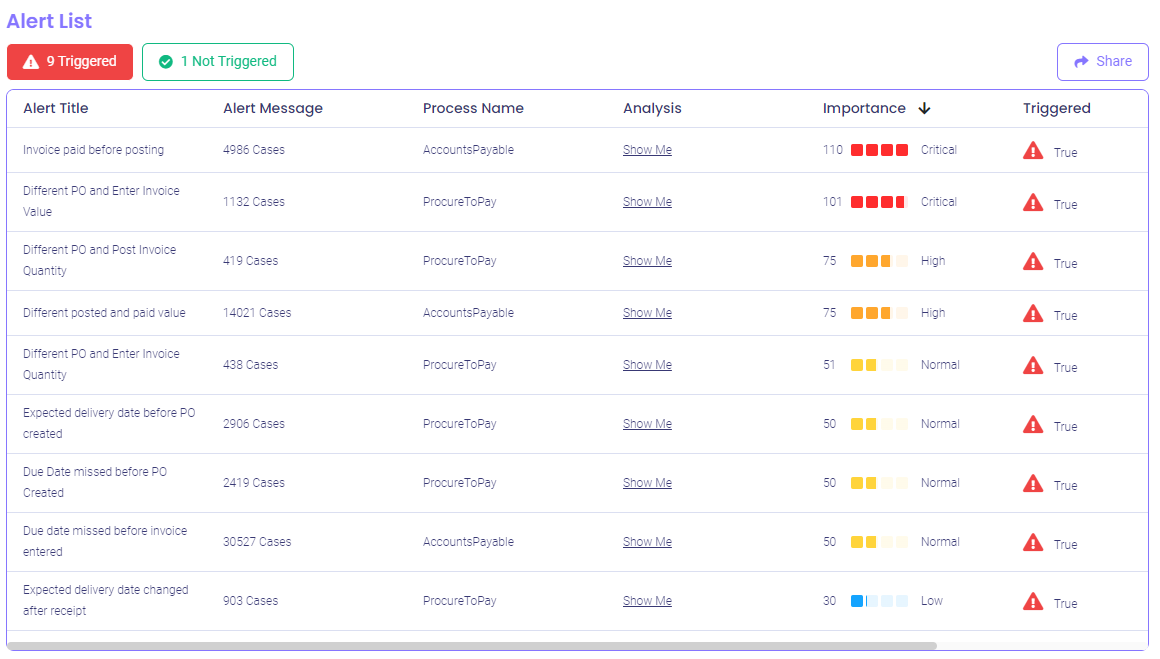1160x659 pixels.
Task: Click the red importance bar scoring 101
Action: pyautogui.click(x=879, y=202)
